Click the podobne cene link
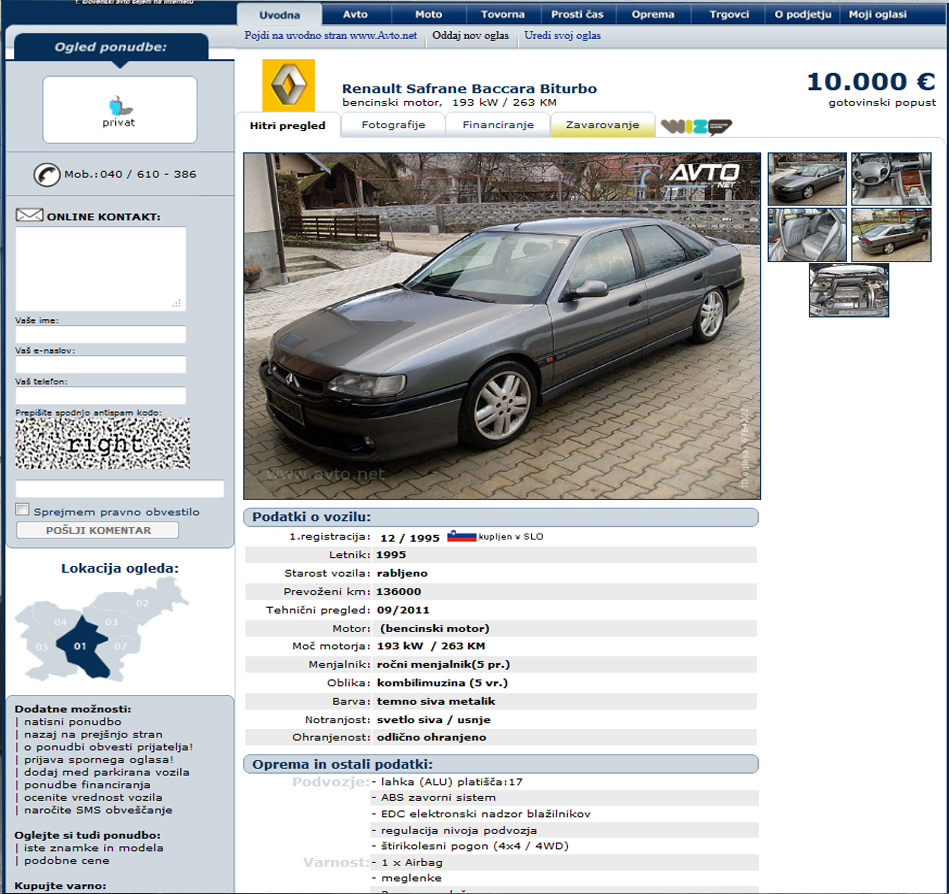The image size is (949, 894). (67, 861)
